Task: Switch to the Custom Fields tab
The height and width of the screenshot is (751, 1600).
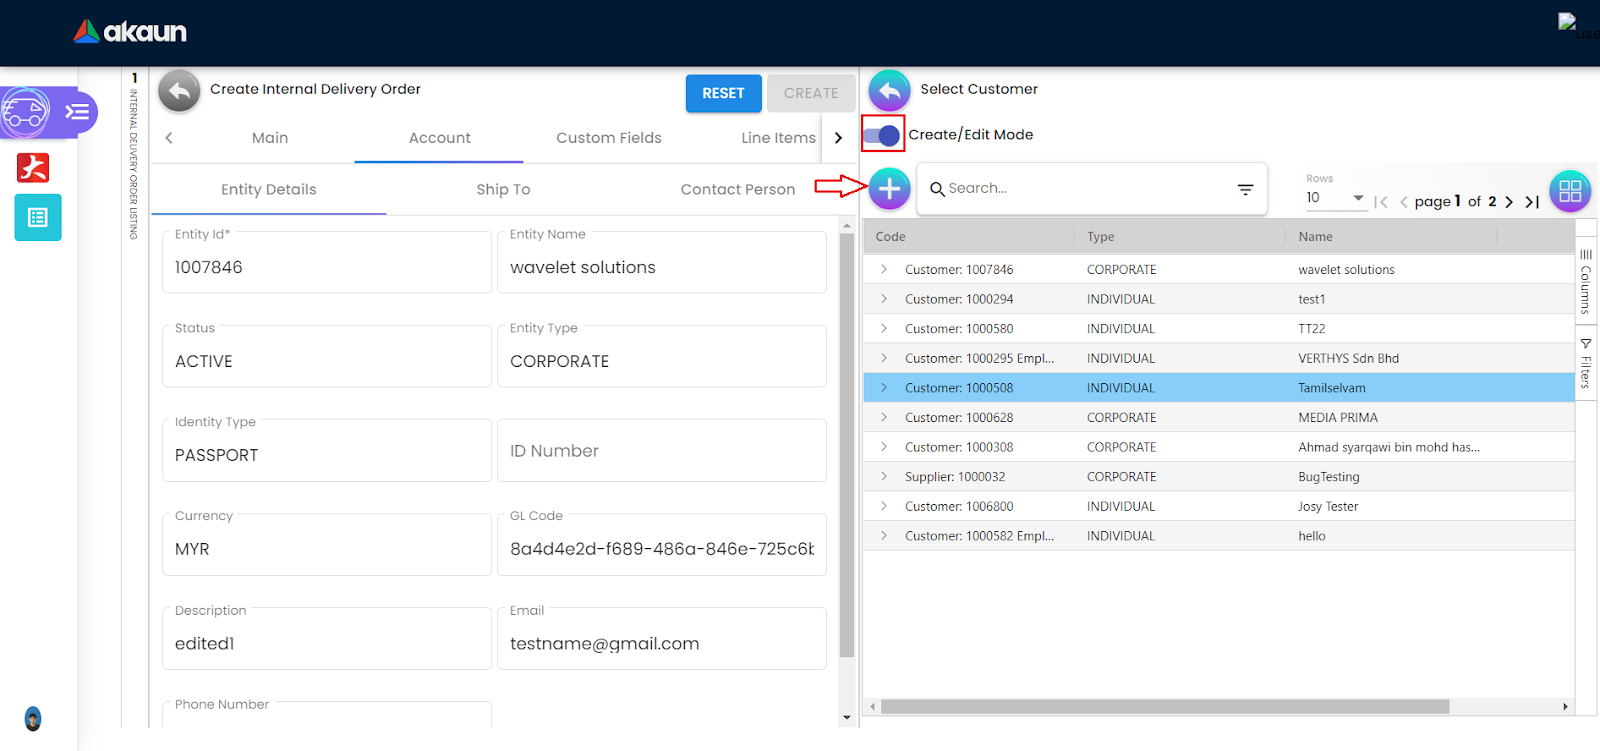Action: click(608, 138)
